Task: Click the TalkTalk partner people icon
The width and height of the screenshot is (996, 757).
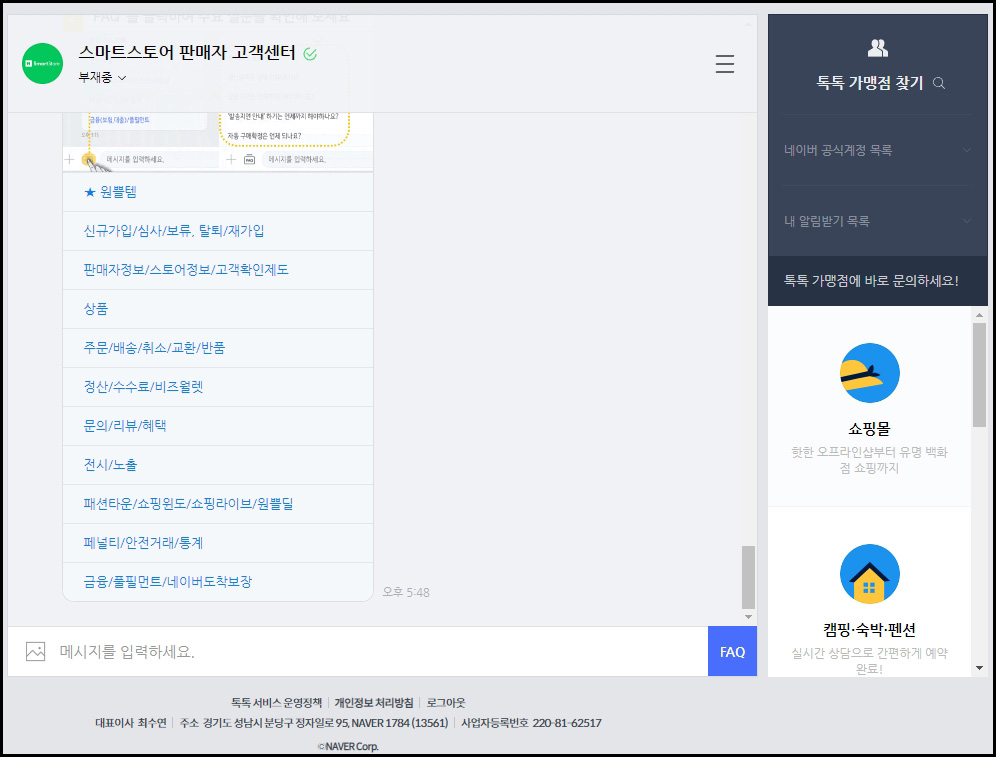Action: pos(878,48)
